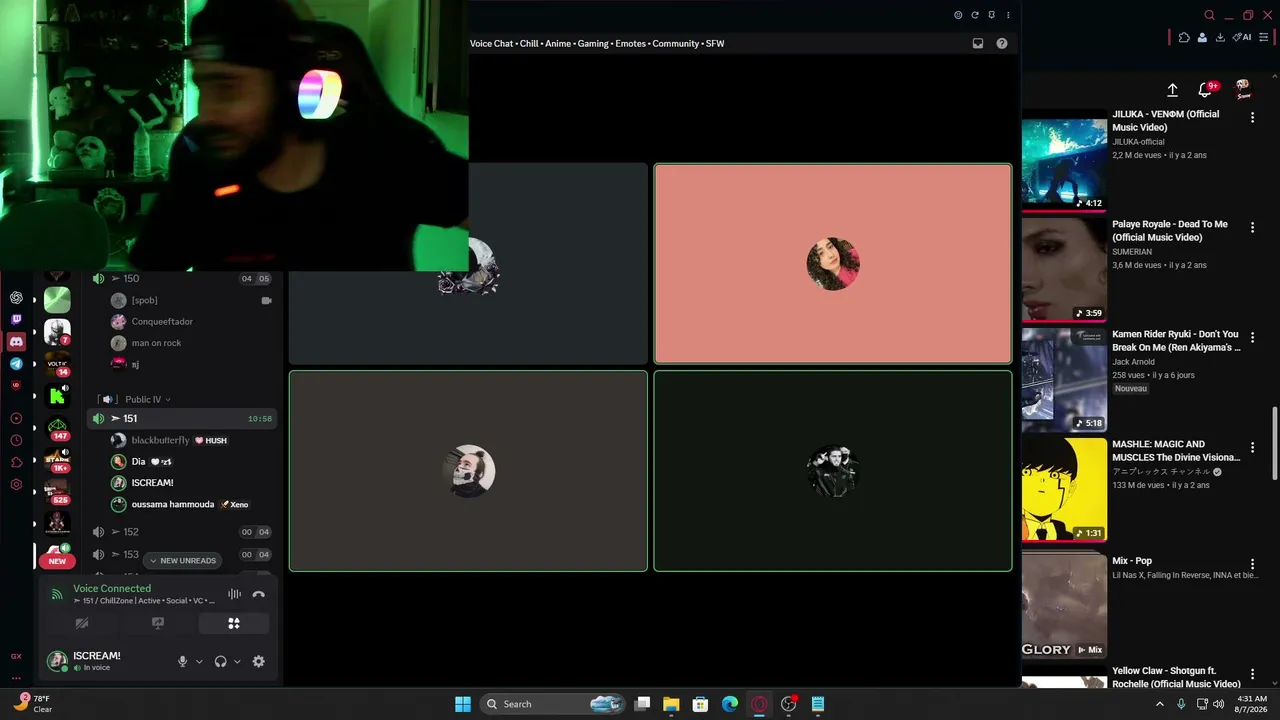Join voice channel 153

tap(182, 554)
